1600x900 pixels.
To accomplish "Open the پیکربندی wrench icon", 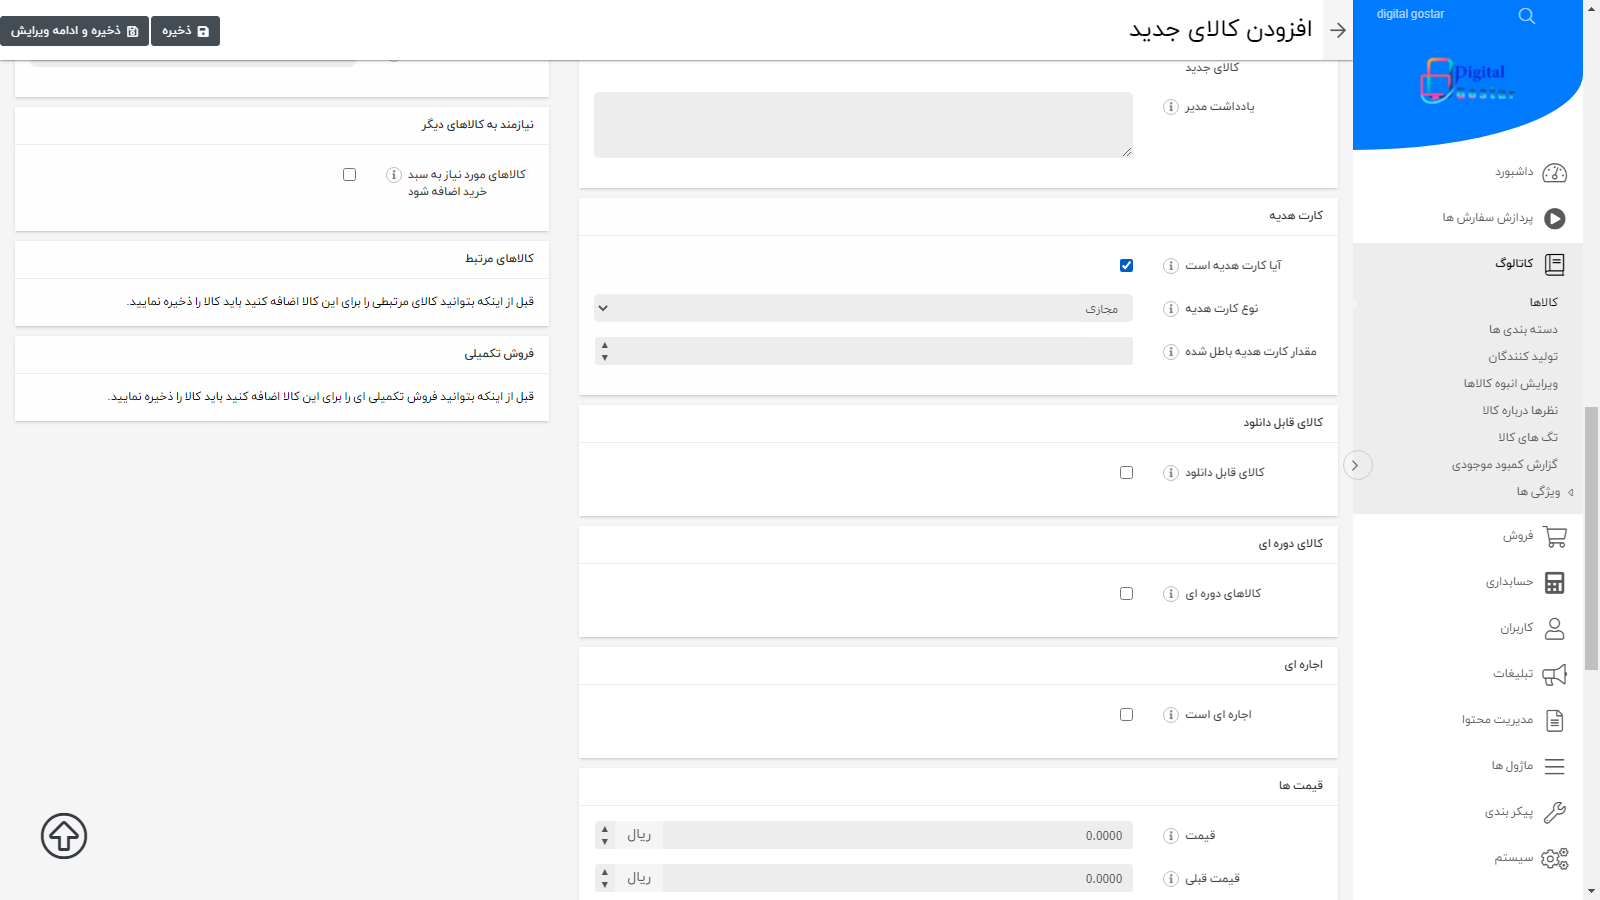I will (x=1553, y=812).
